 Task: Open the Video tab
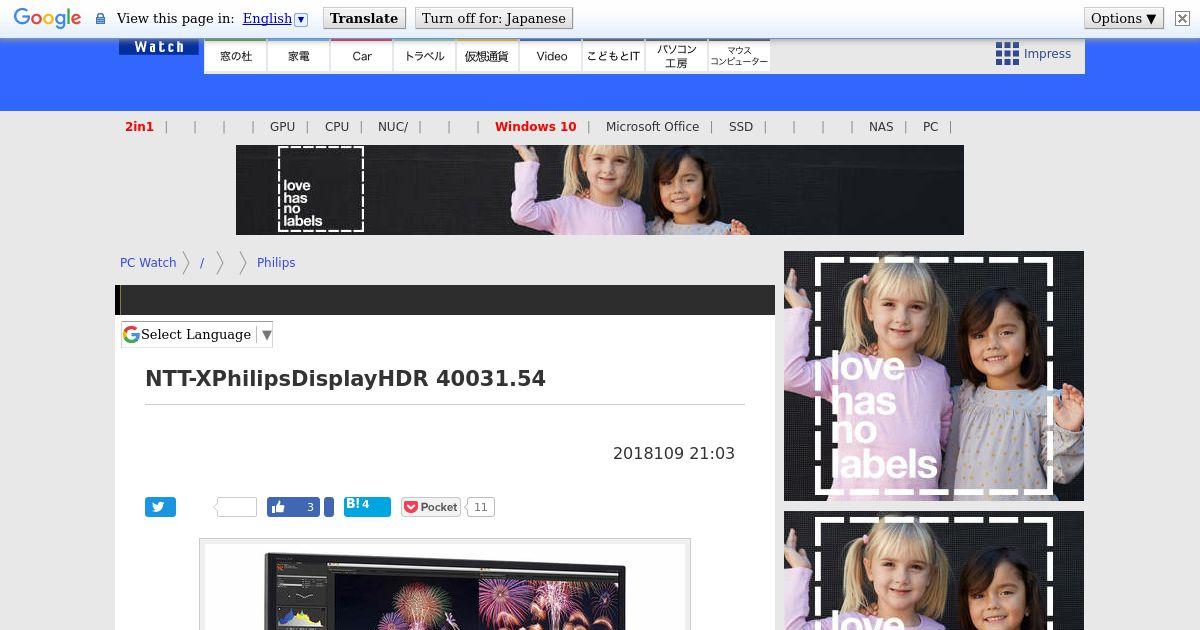pos(551,56)
